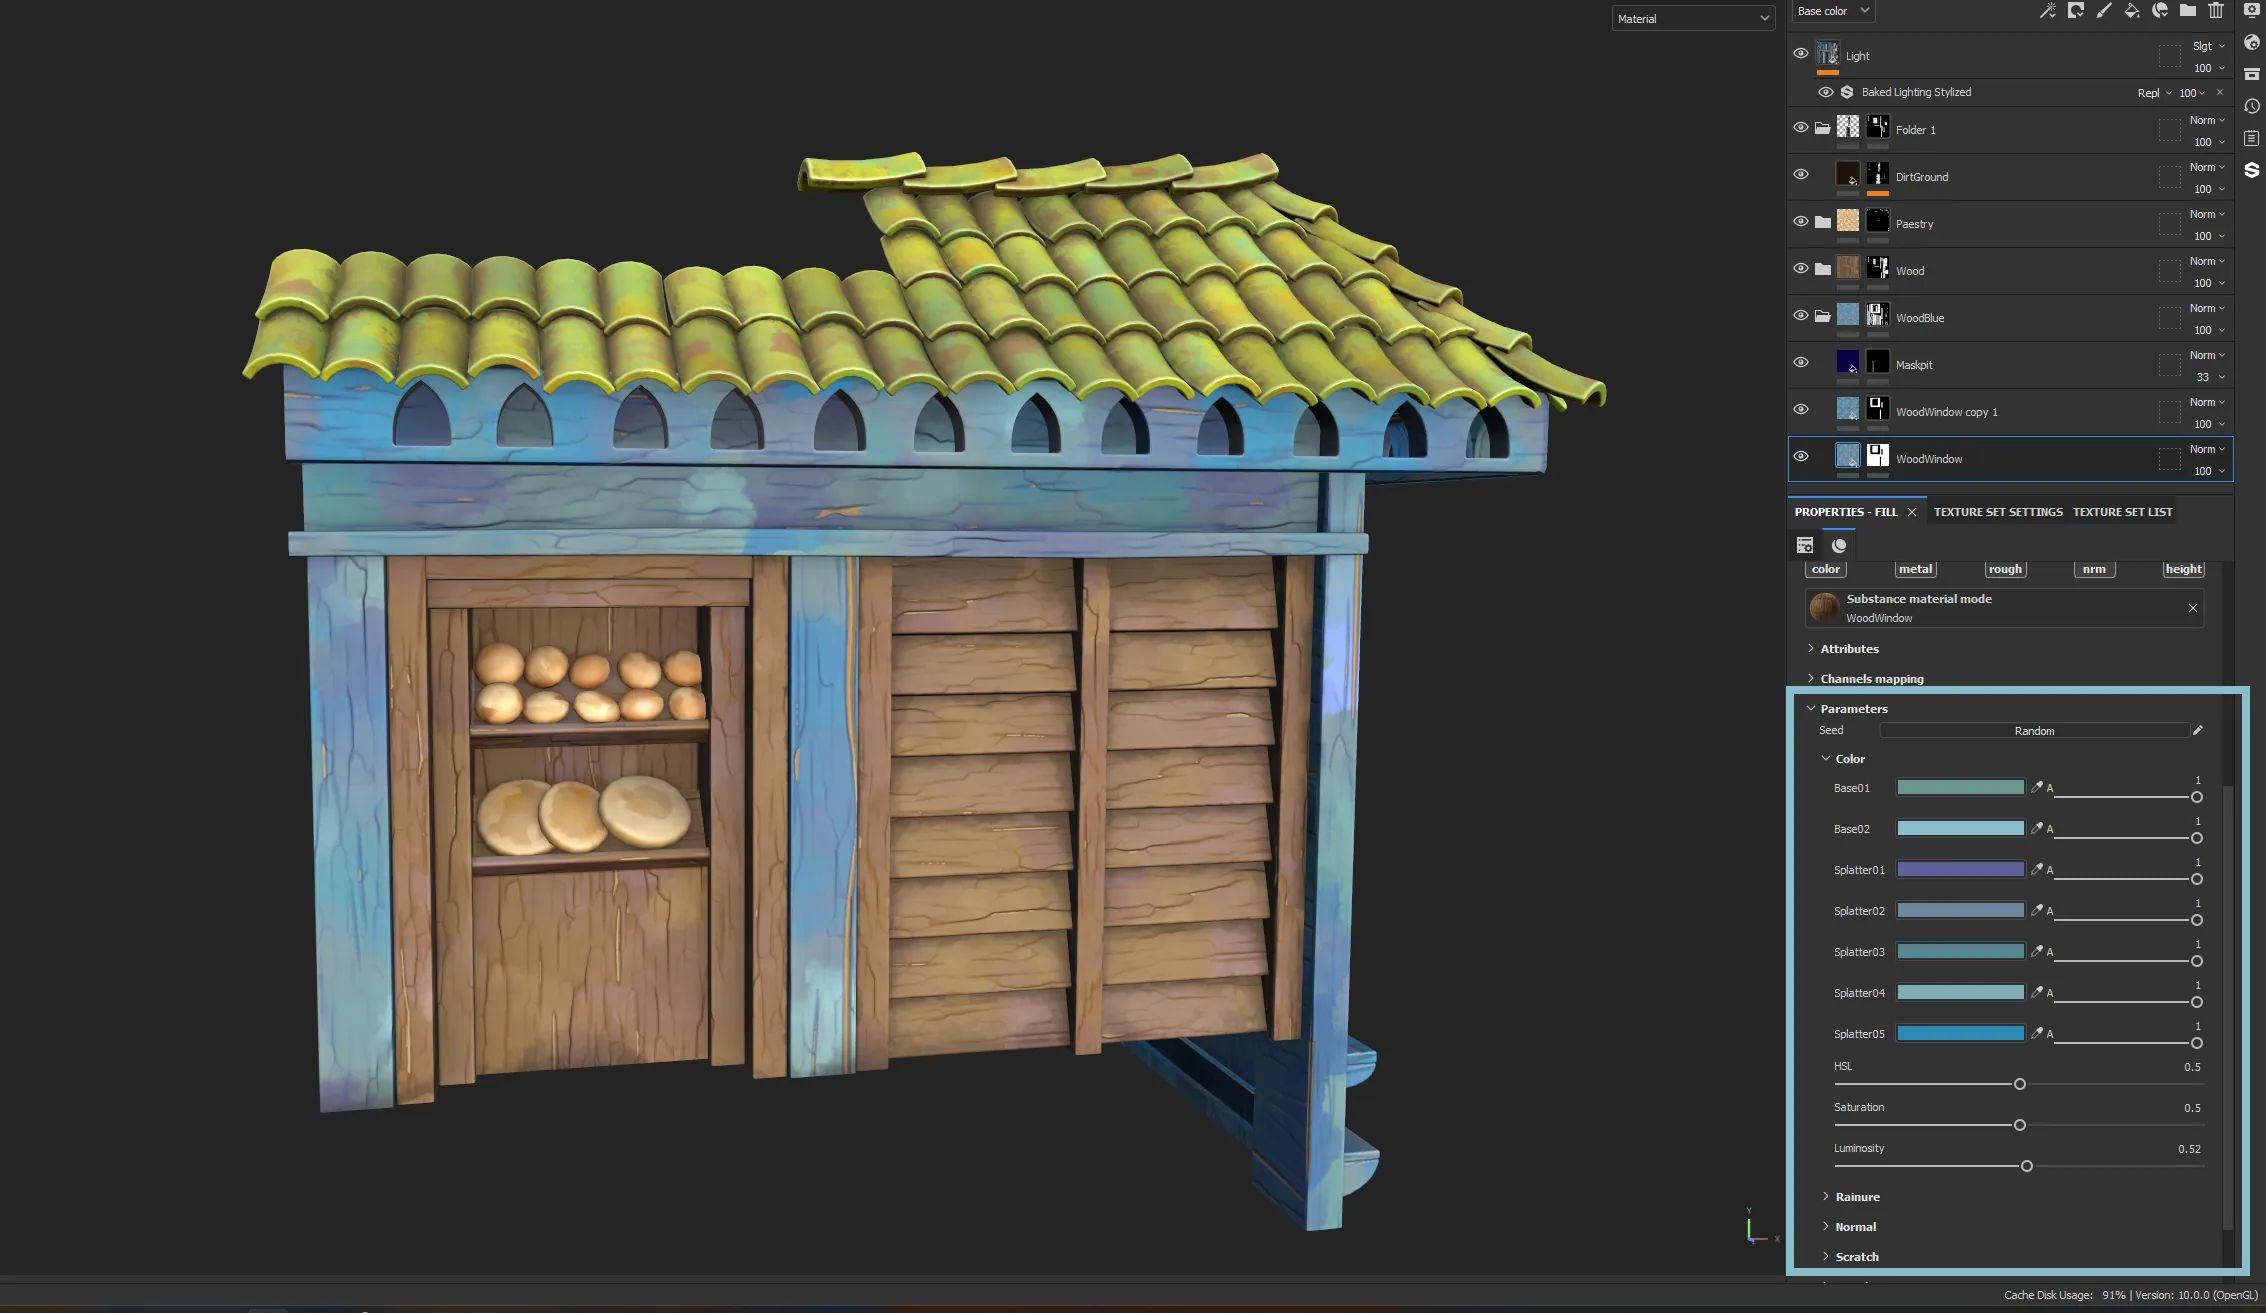Open the Base color channel dropdown

coord(1832,11)
